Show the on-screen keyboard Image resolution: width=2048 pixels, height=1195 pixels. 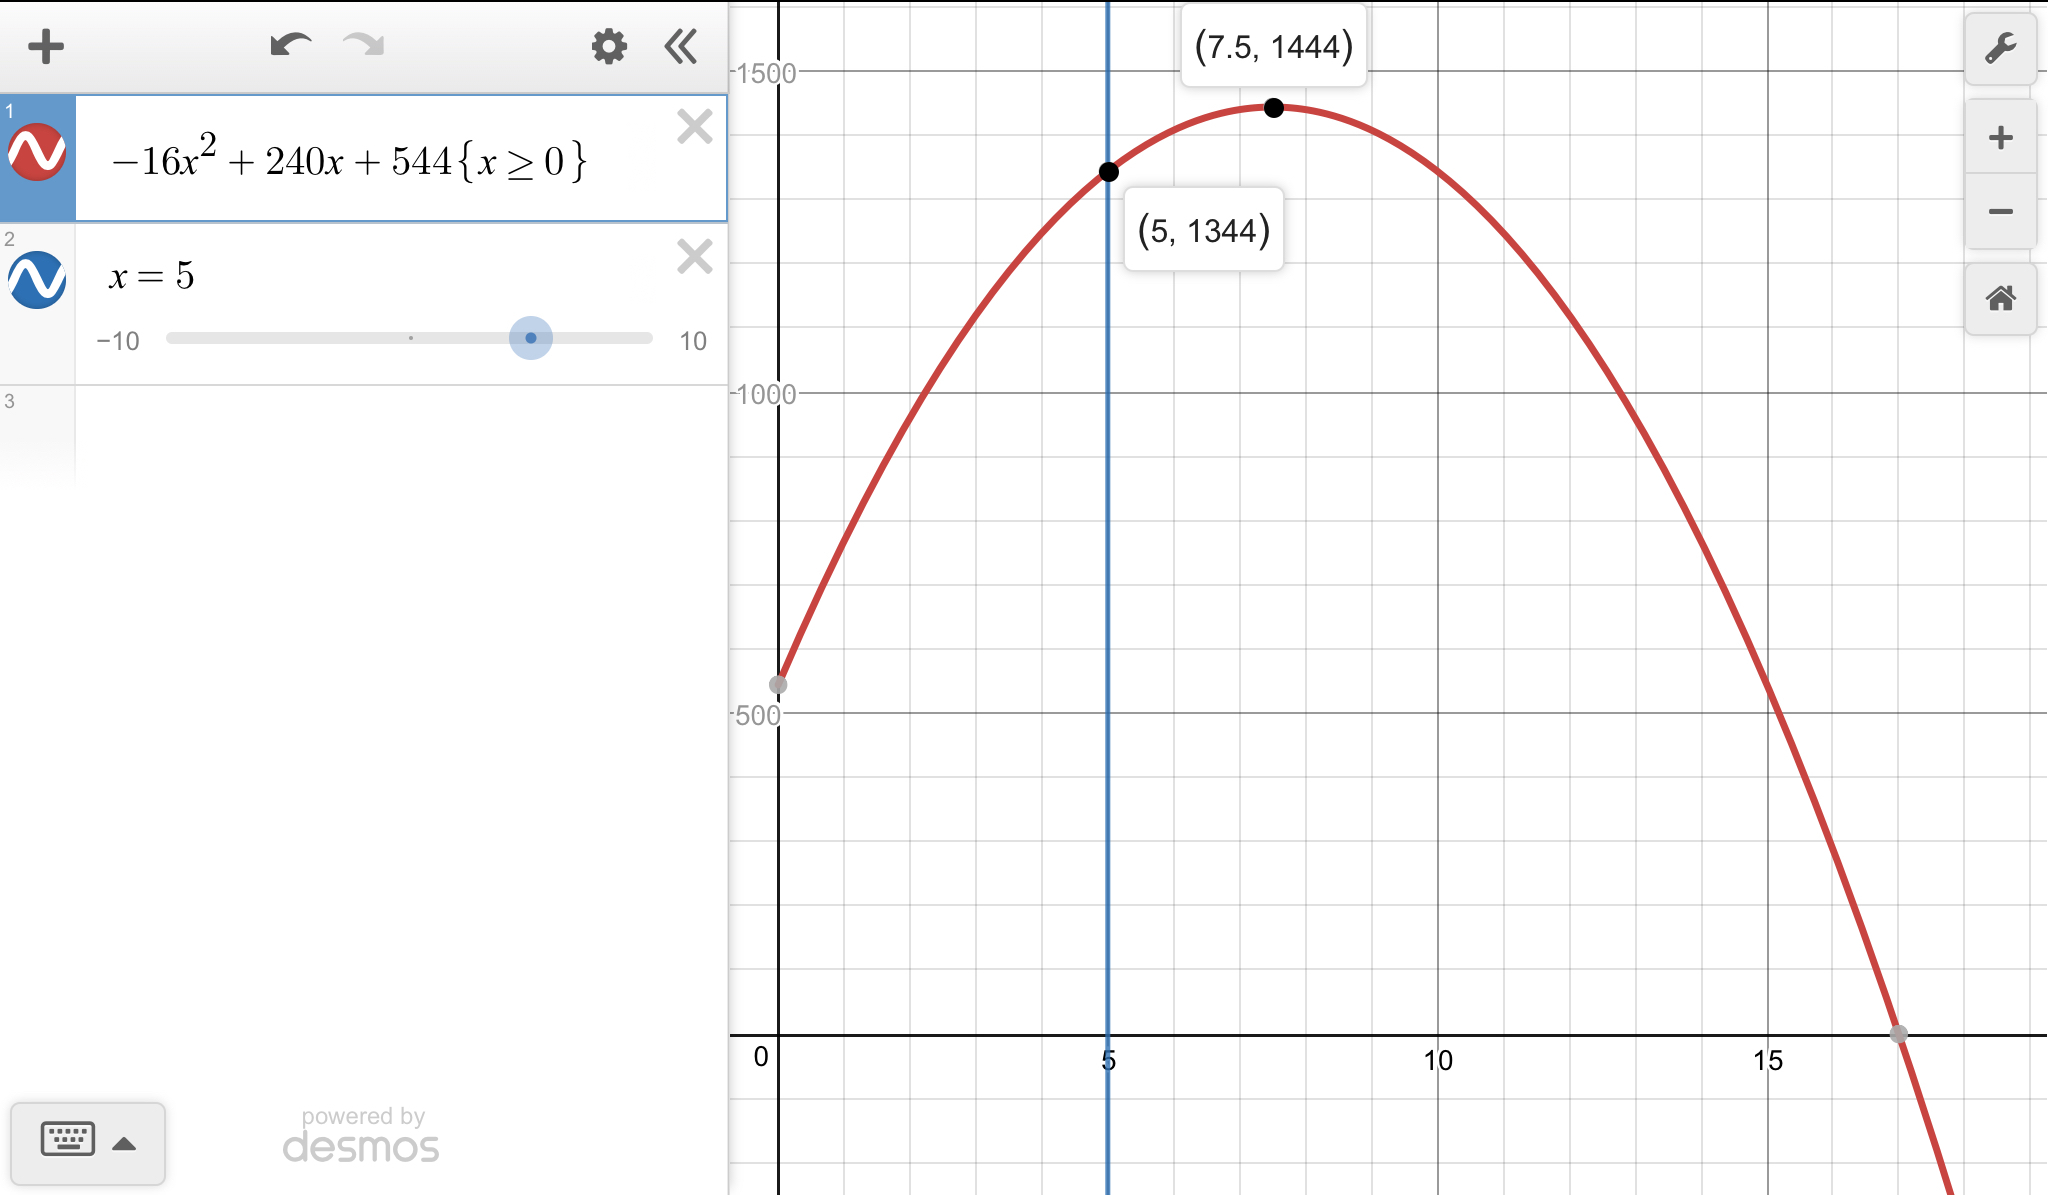pyautogui.click(x=68, y=1140)
